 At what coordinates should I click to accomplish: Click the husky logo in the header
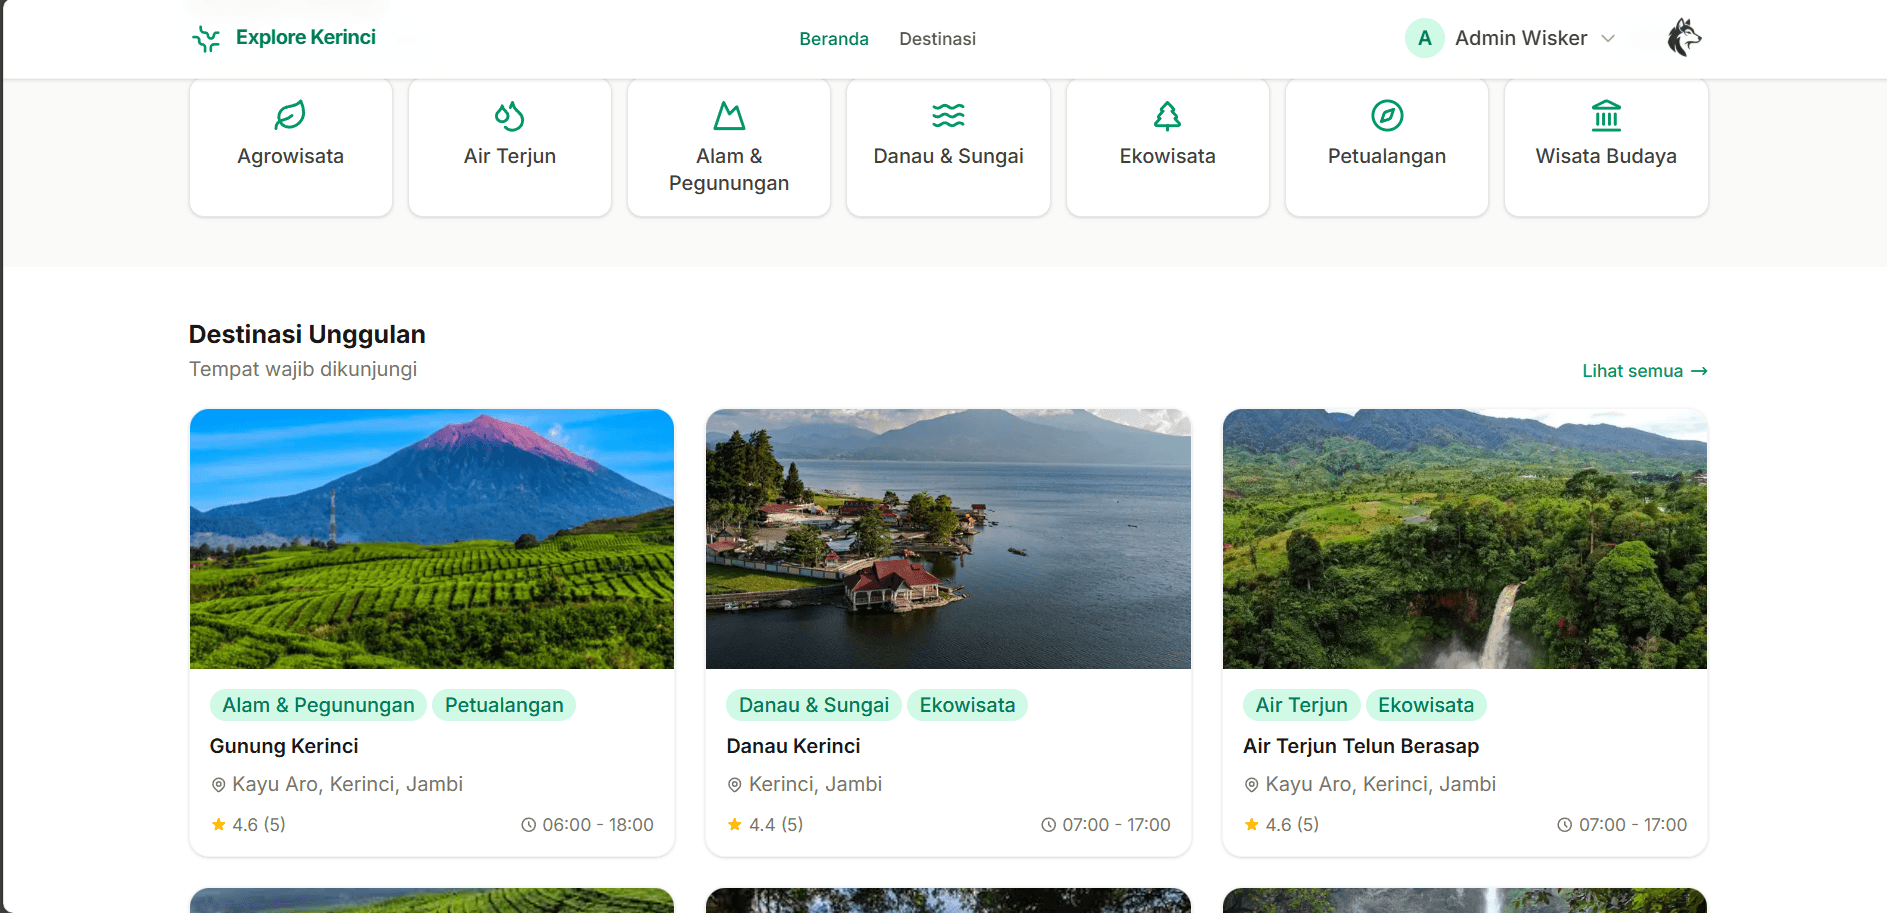1683,38
